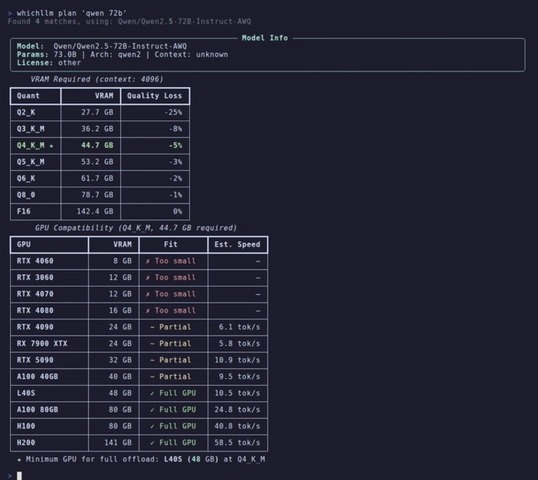Image resolution: width=538 pixels, height=480 pixels.
Task: Select the L40S row name
Action: 26,393
